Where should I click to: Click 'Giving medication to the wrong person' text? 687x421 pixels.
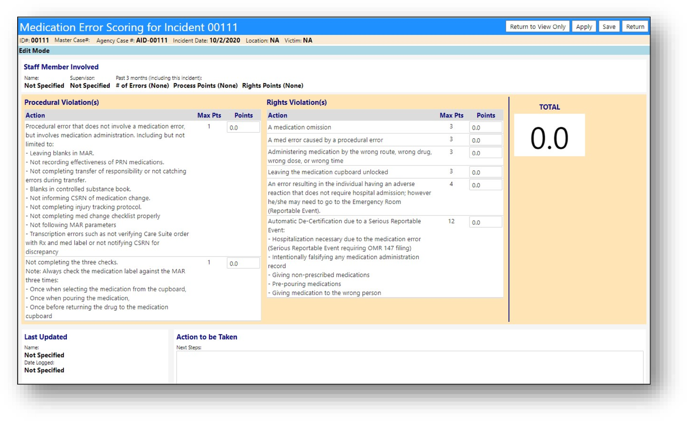click(326, 293)
